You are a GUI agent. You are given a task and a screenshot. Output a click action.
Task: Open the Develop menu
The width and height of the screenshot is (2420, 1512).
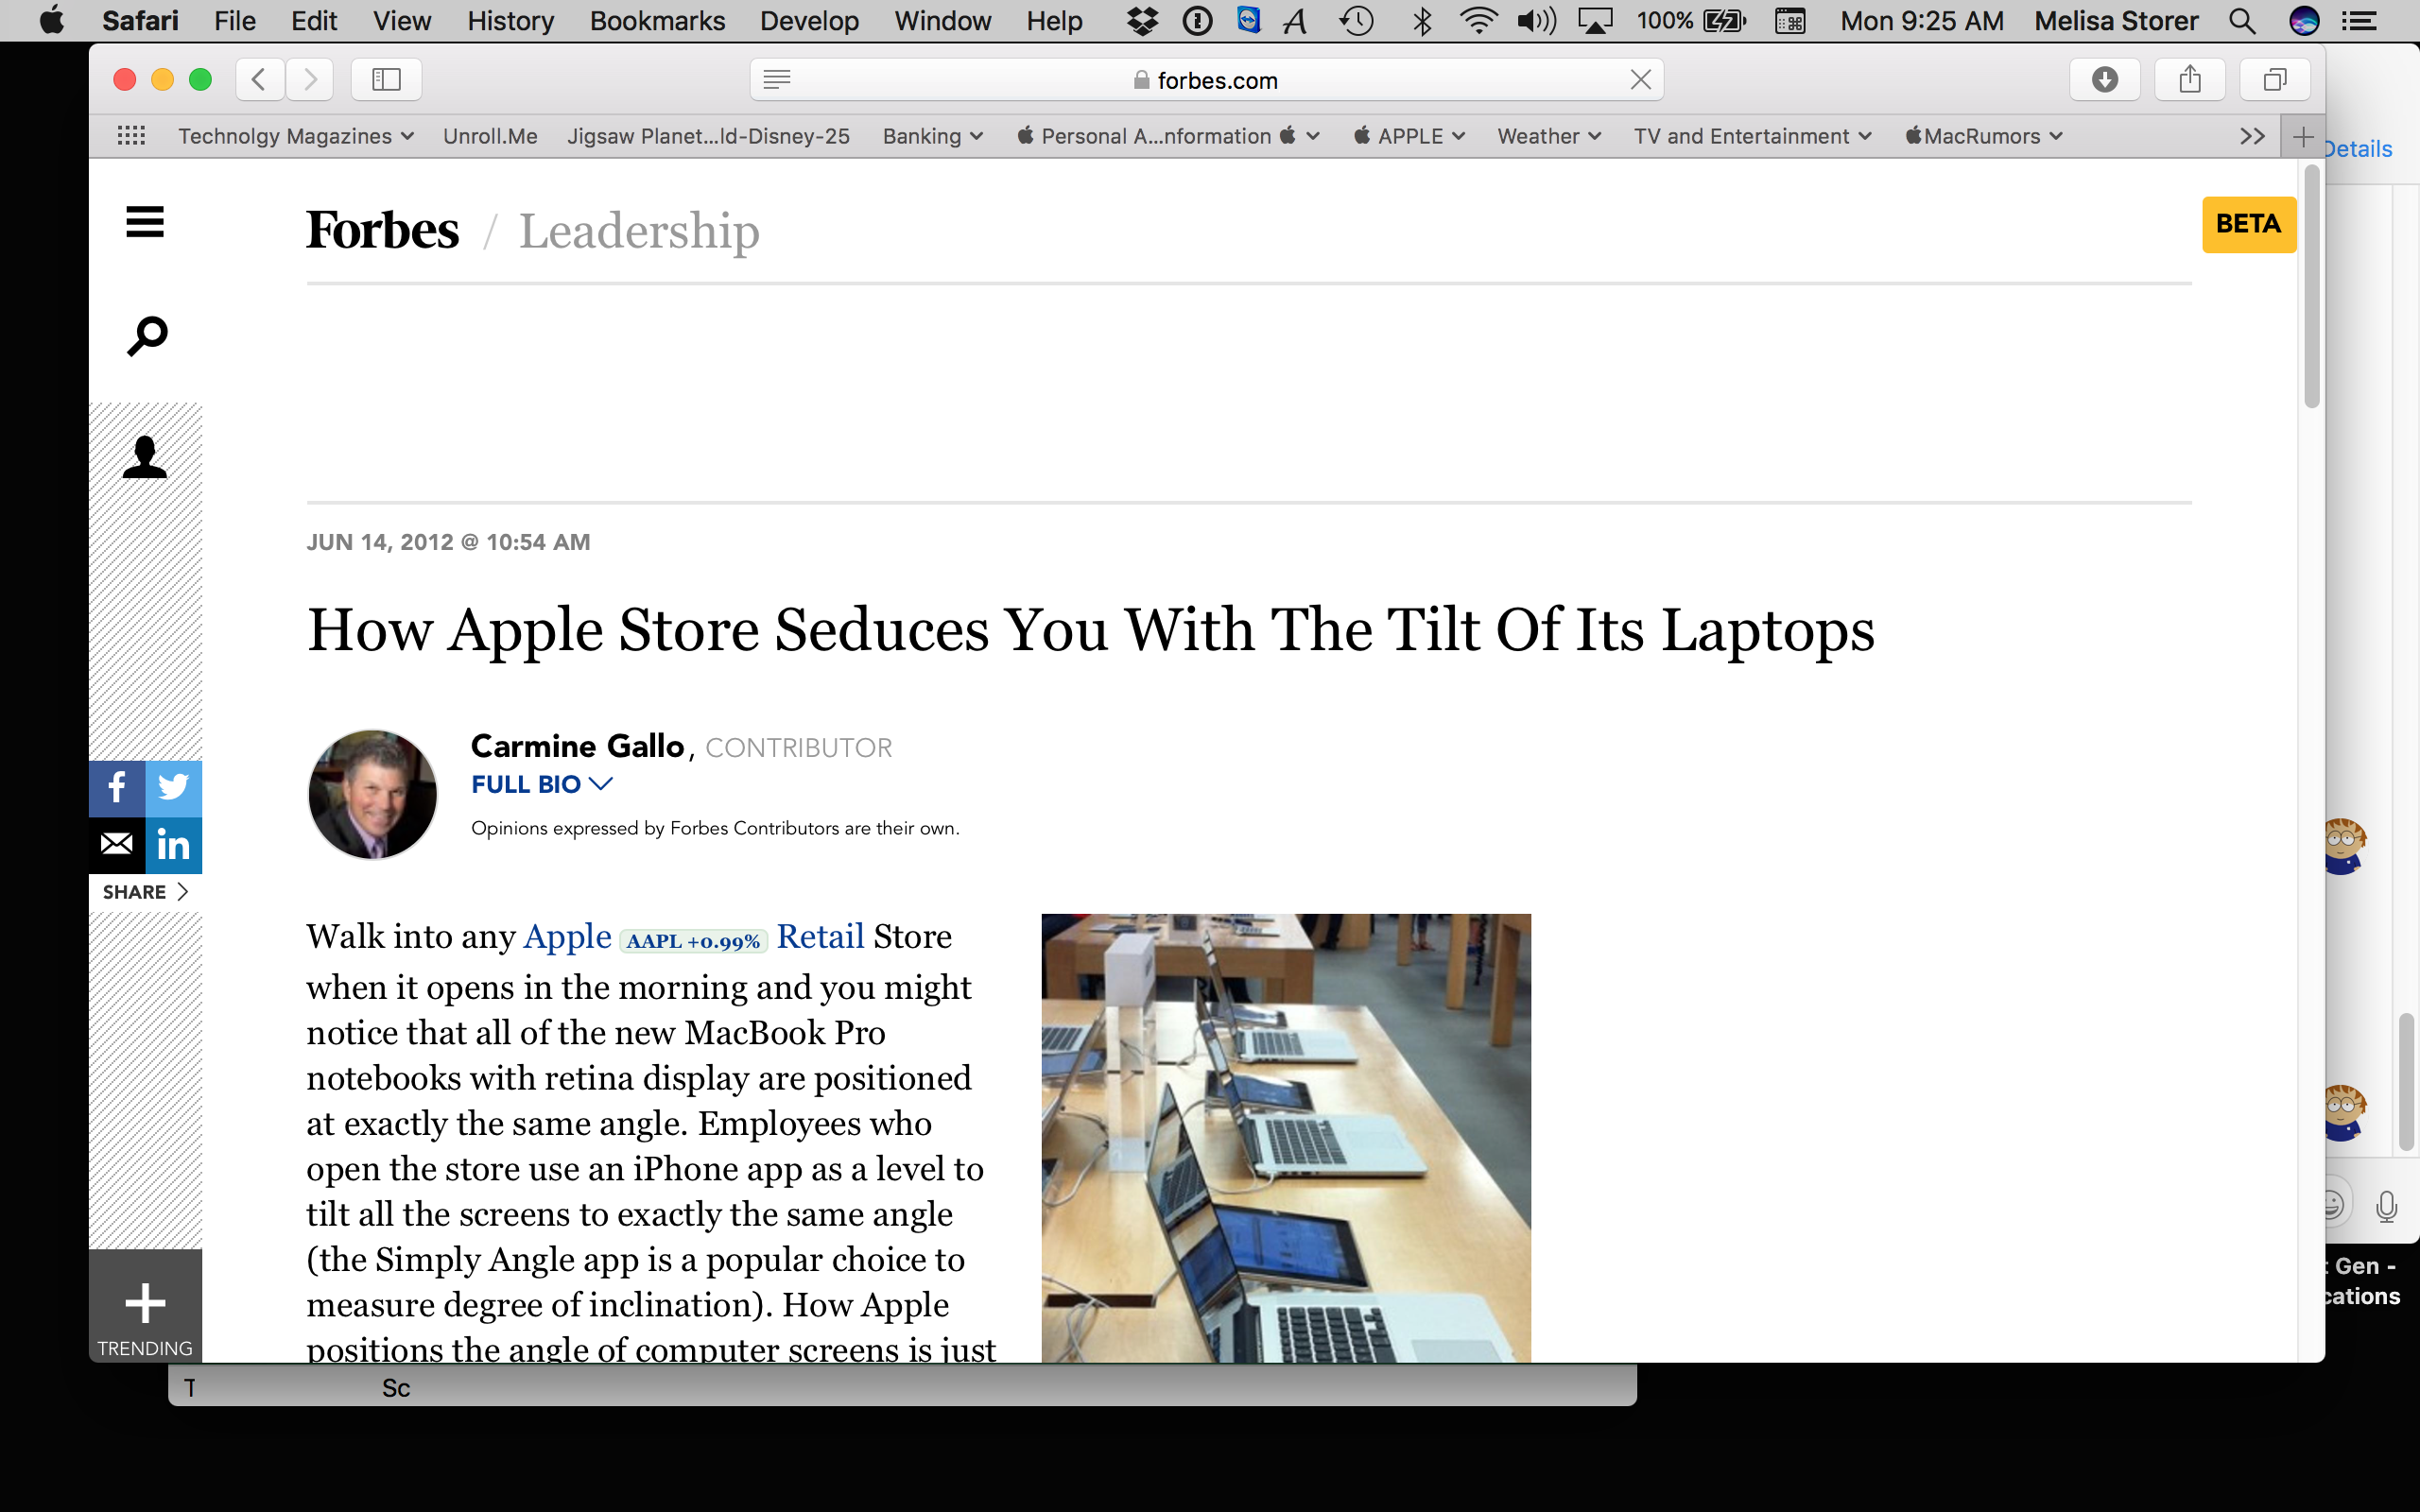click(809, 21)
